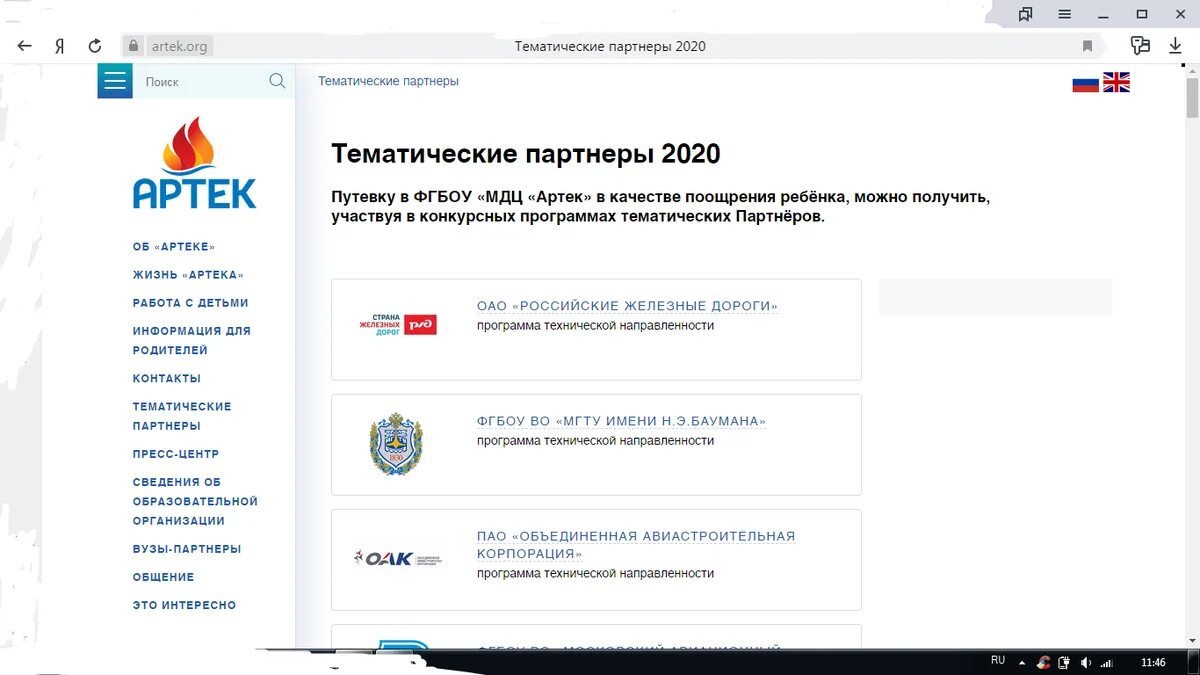
Task: Open the ЖИЗНЬ «АРТЕКА» menu item
Action: pos(188,275)
